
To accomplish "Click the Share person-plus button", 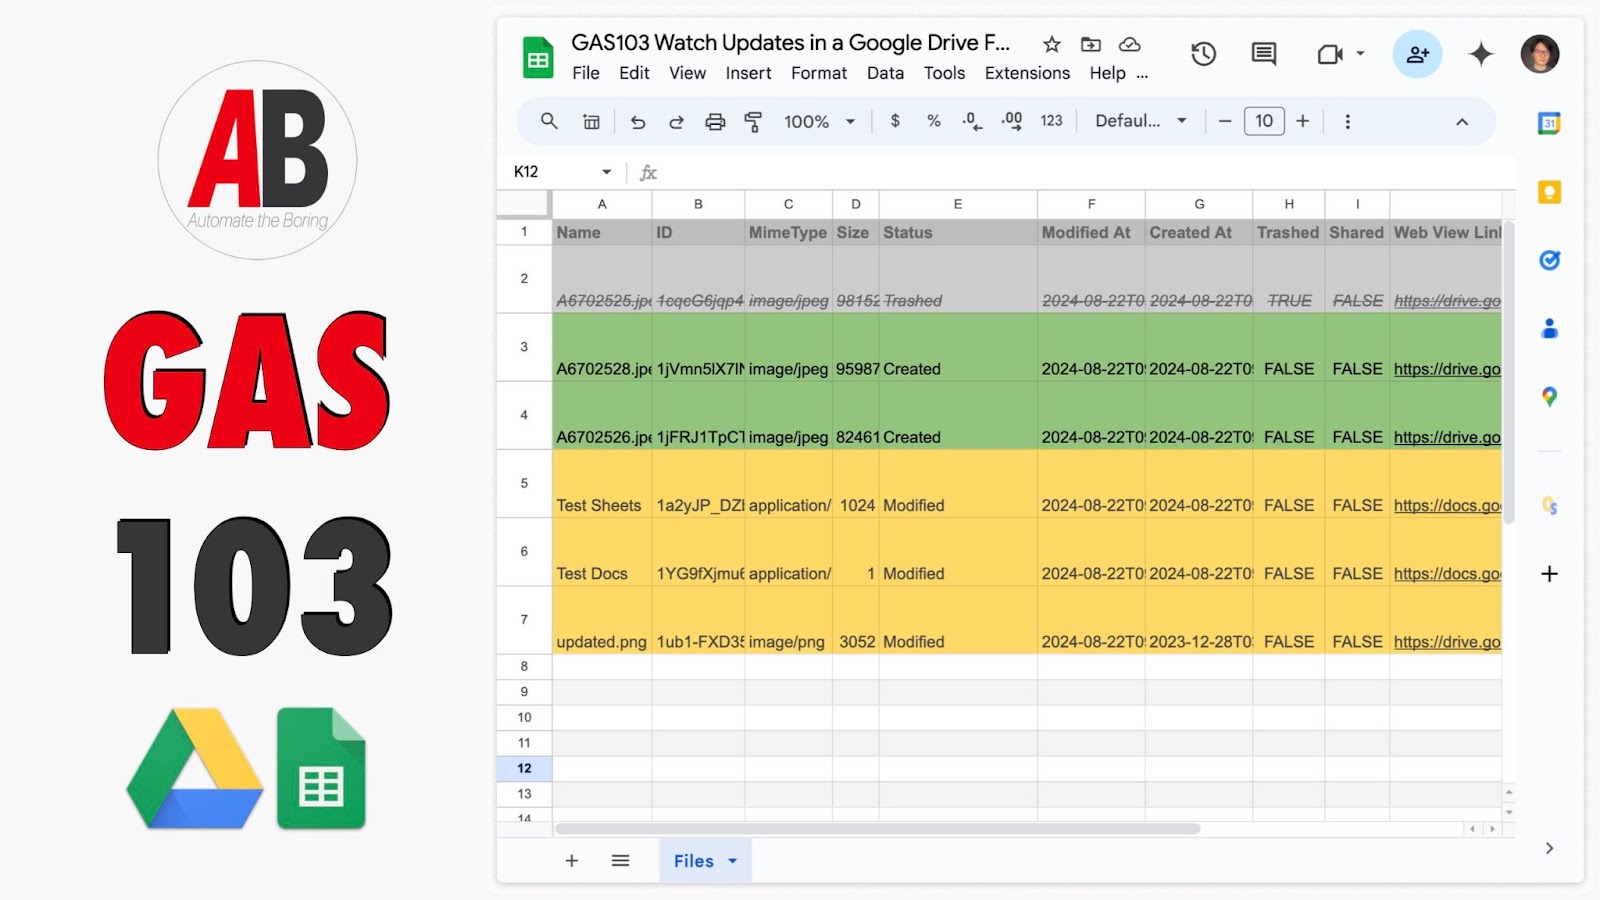I will (x=1417, y=54).
